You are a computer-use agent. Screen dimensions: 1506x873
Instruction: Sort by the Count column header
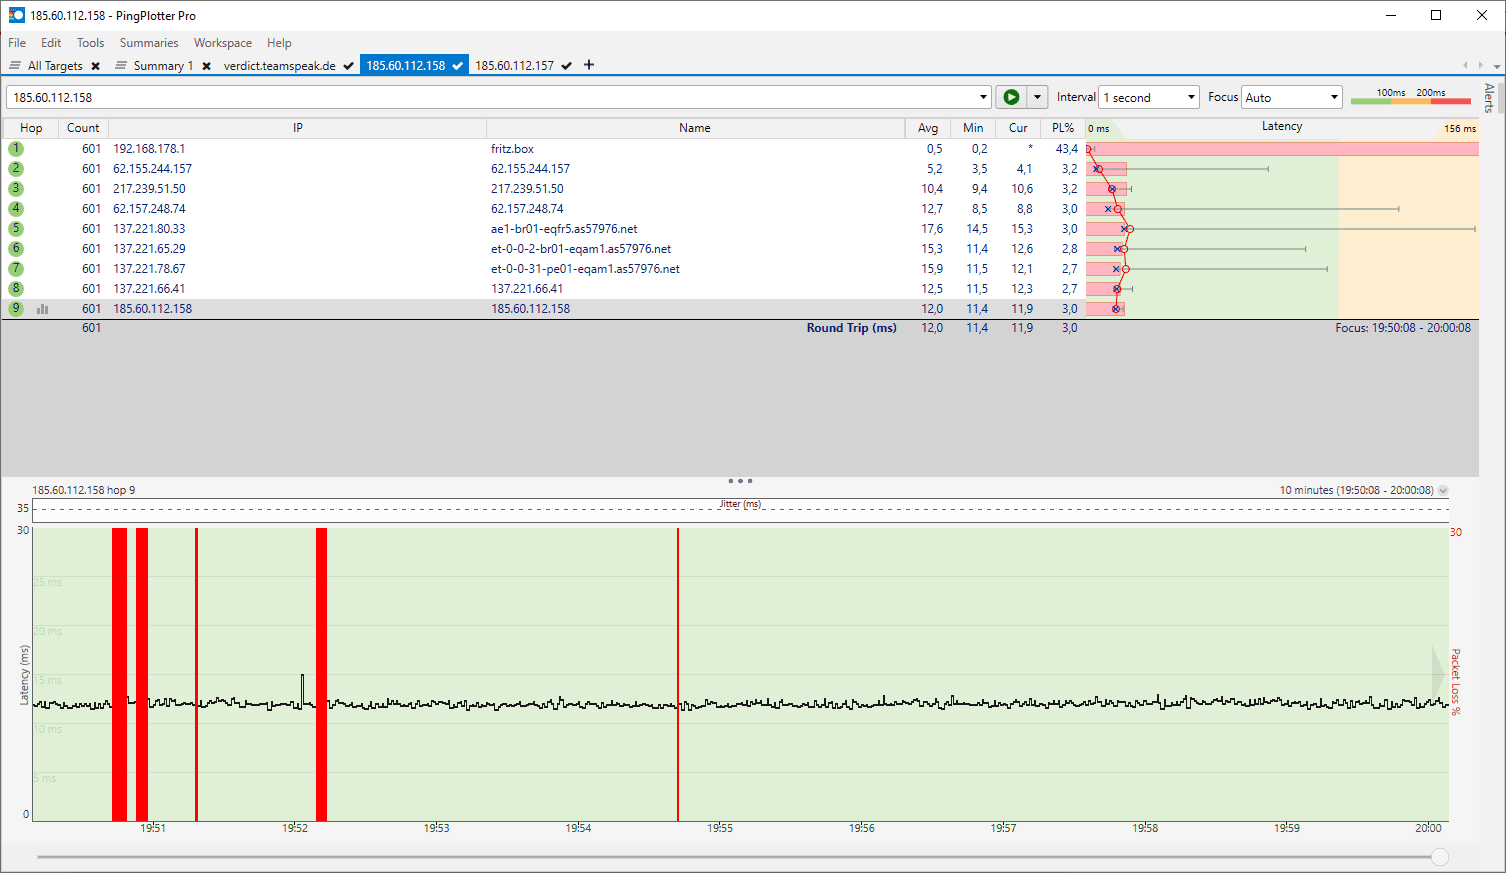pyautogui.click(x=83, y=128)
